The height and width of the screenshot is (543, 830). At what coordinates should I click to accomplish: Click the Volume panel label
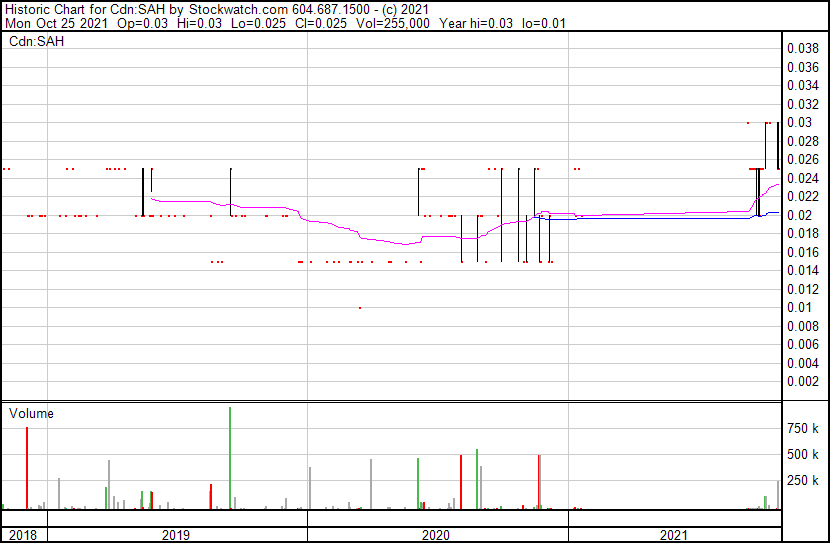coord(31,413)
